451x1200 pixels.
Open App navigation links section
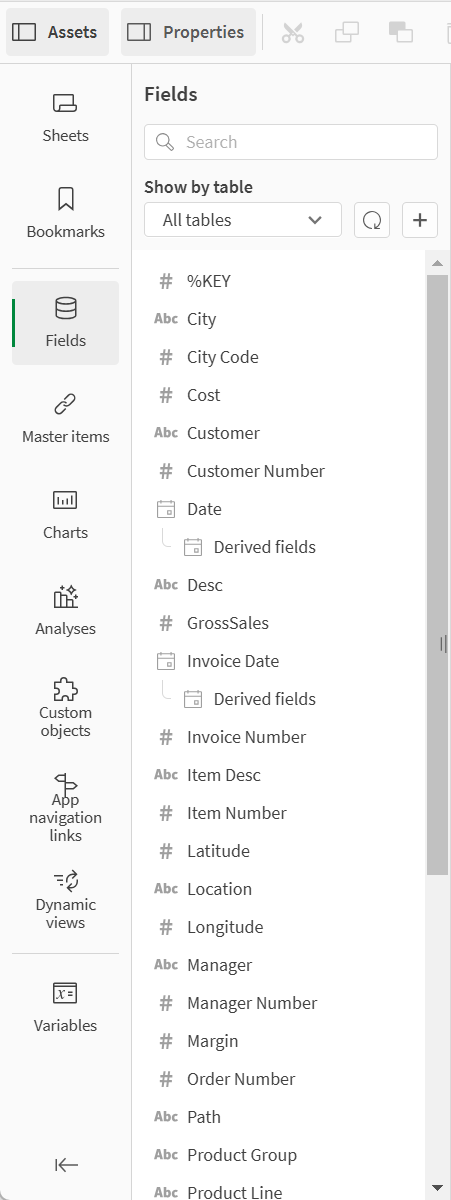pyautogui.click(x=65, y=808)
